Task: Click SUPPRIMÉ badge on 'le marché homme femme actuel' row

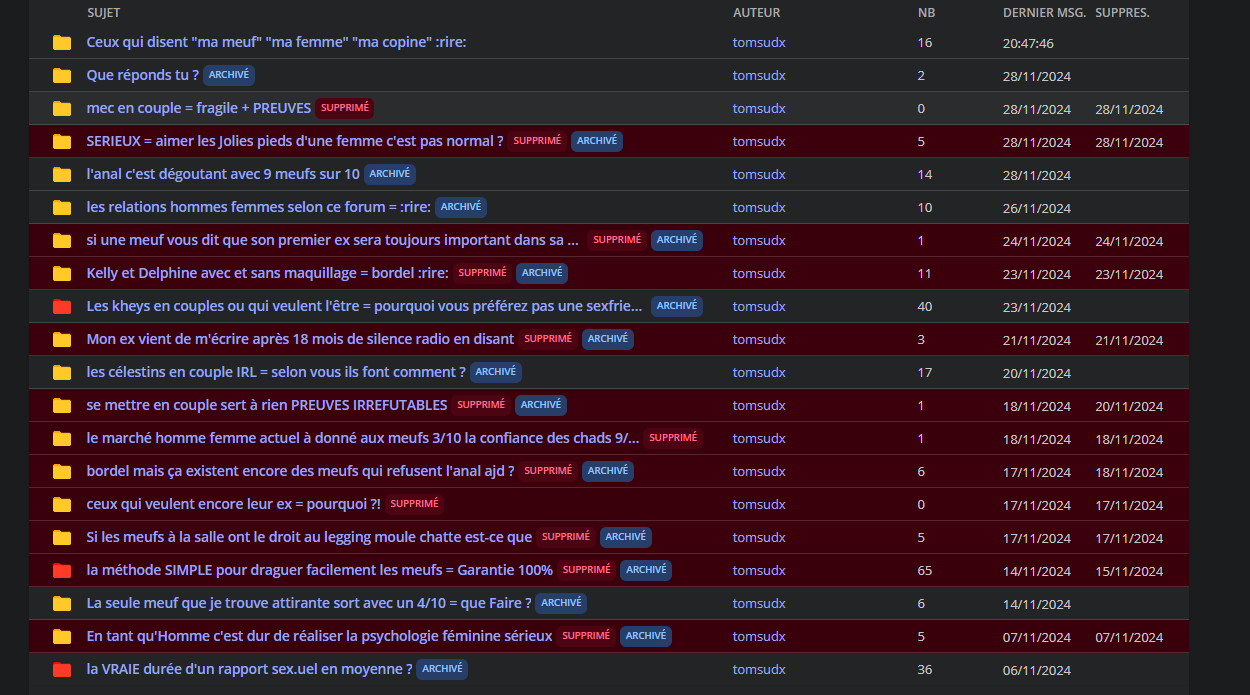Action: point(673,438)
